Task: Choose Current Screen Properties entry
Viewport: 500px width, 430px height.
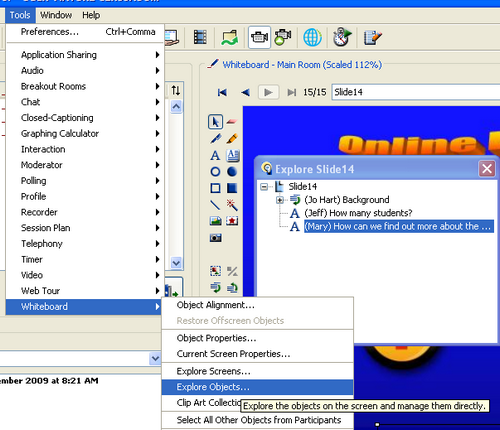Action: [x=257, y=354]
